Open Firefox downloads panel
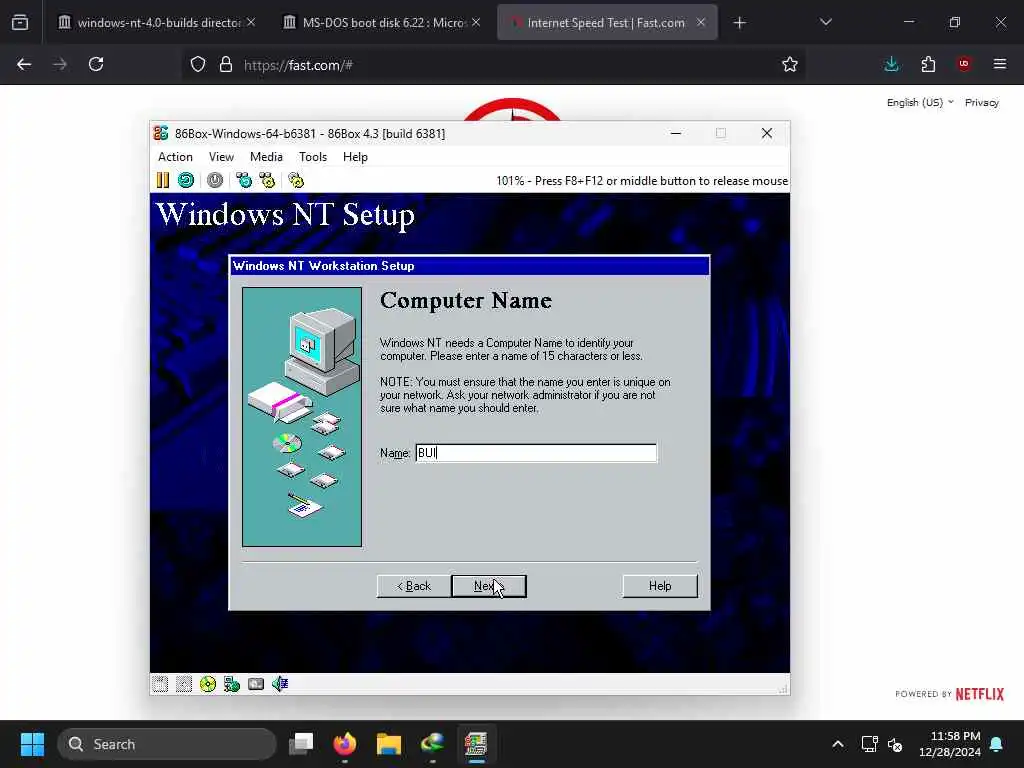Image resolution: width=1024 pixels, height=768 pixels. [x=891, y=64]
